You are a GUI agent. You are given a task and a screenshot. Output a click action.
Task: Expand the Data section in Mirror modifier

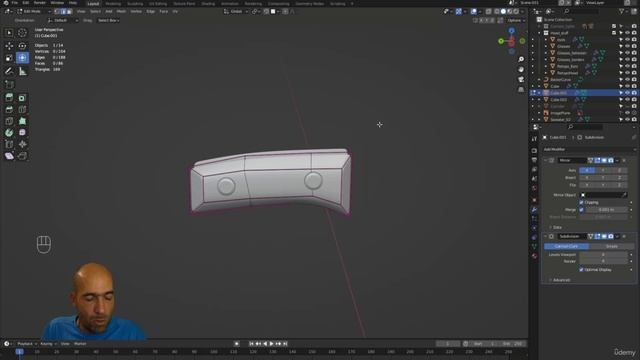point(556,227)
